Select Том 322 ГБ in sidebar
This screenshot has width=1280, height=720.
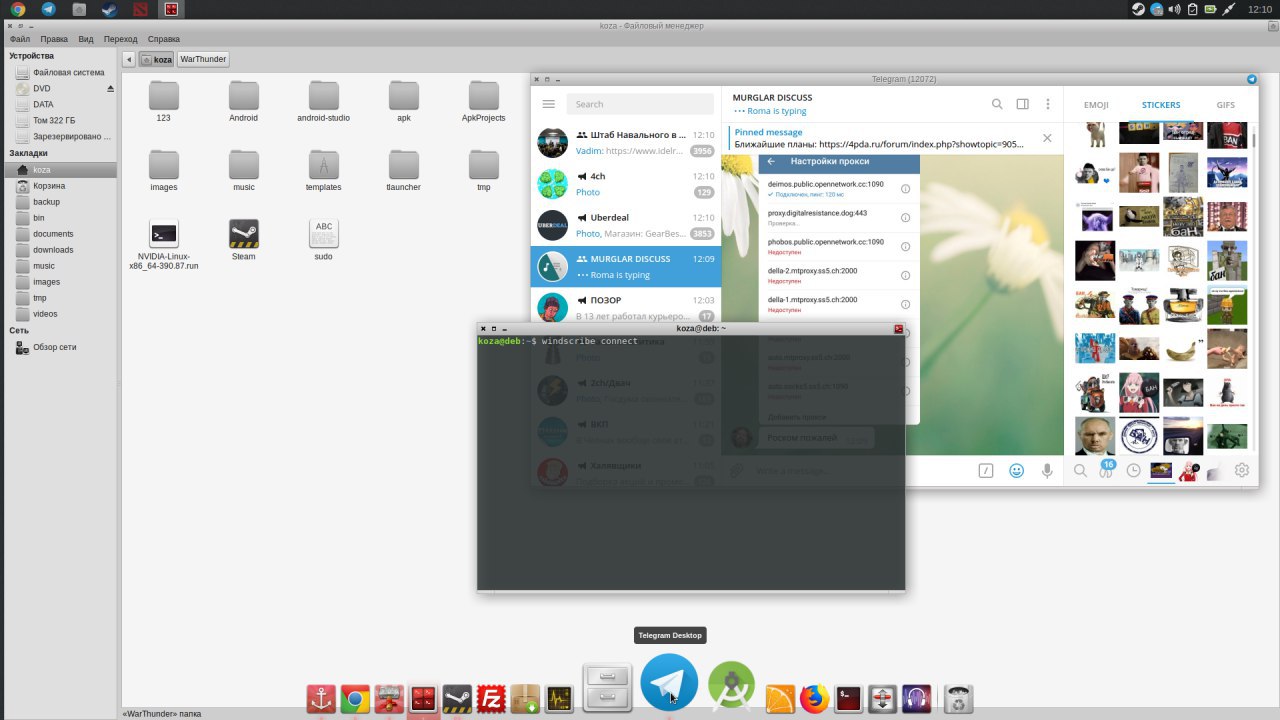(x=59, y=120)
